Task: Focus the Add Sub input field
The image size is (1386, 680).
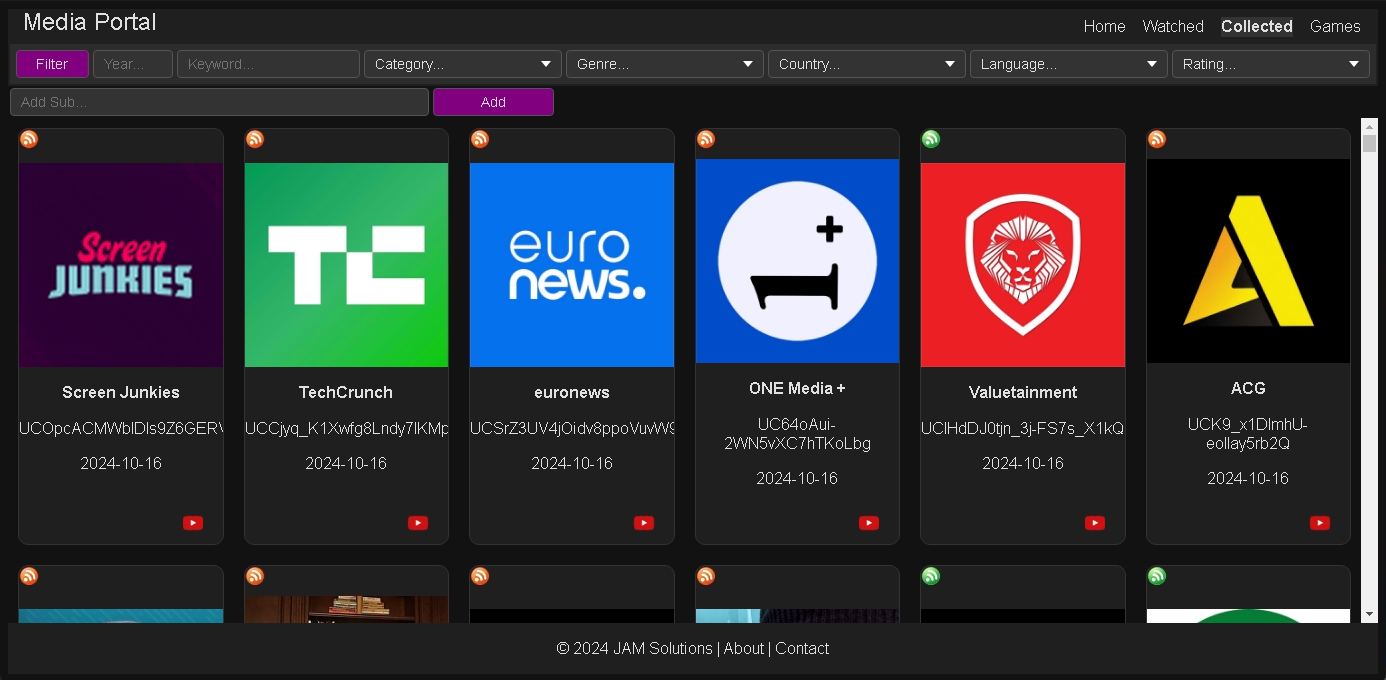Action: click(219, 102)
